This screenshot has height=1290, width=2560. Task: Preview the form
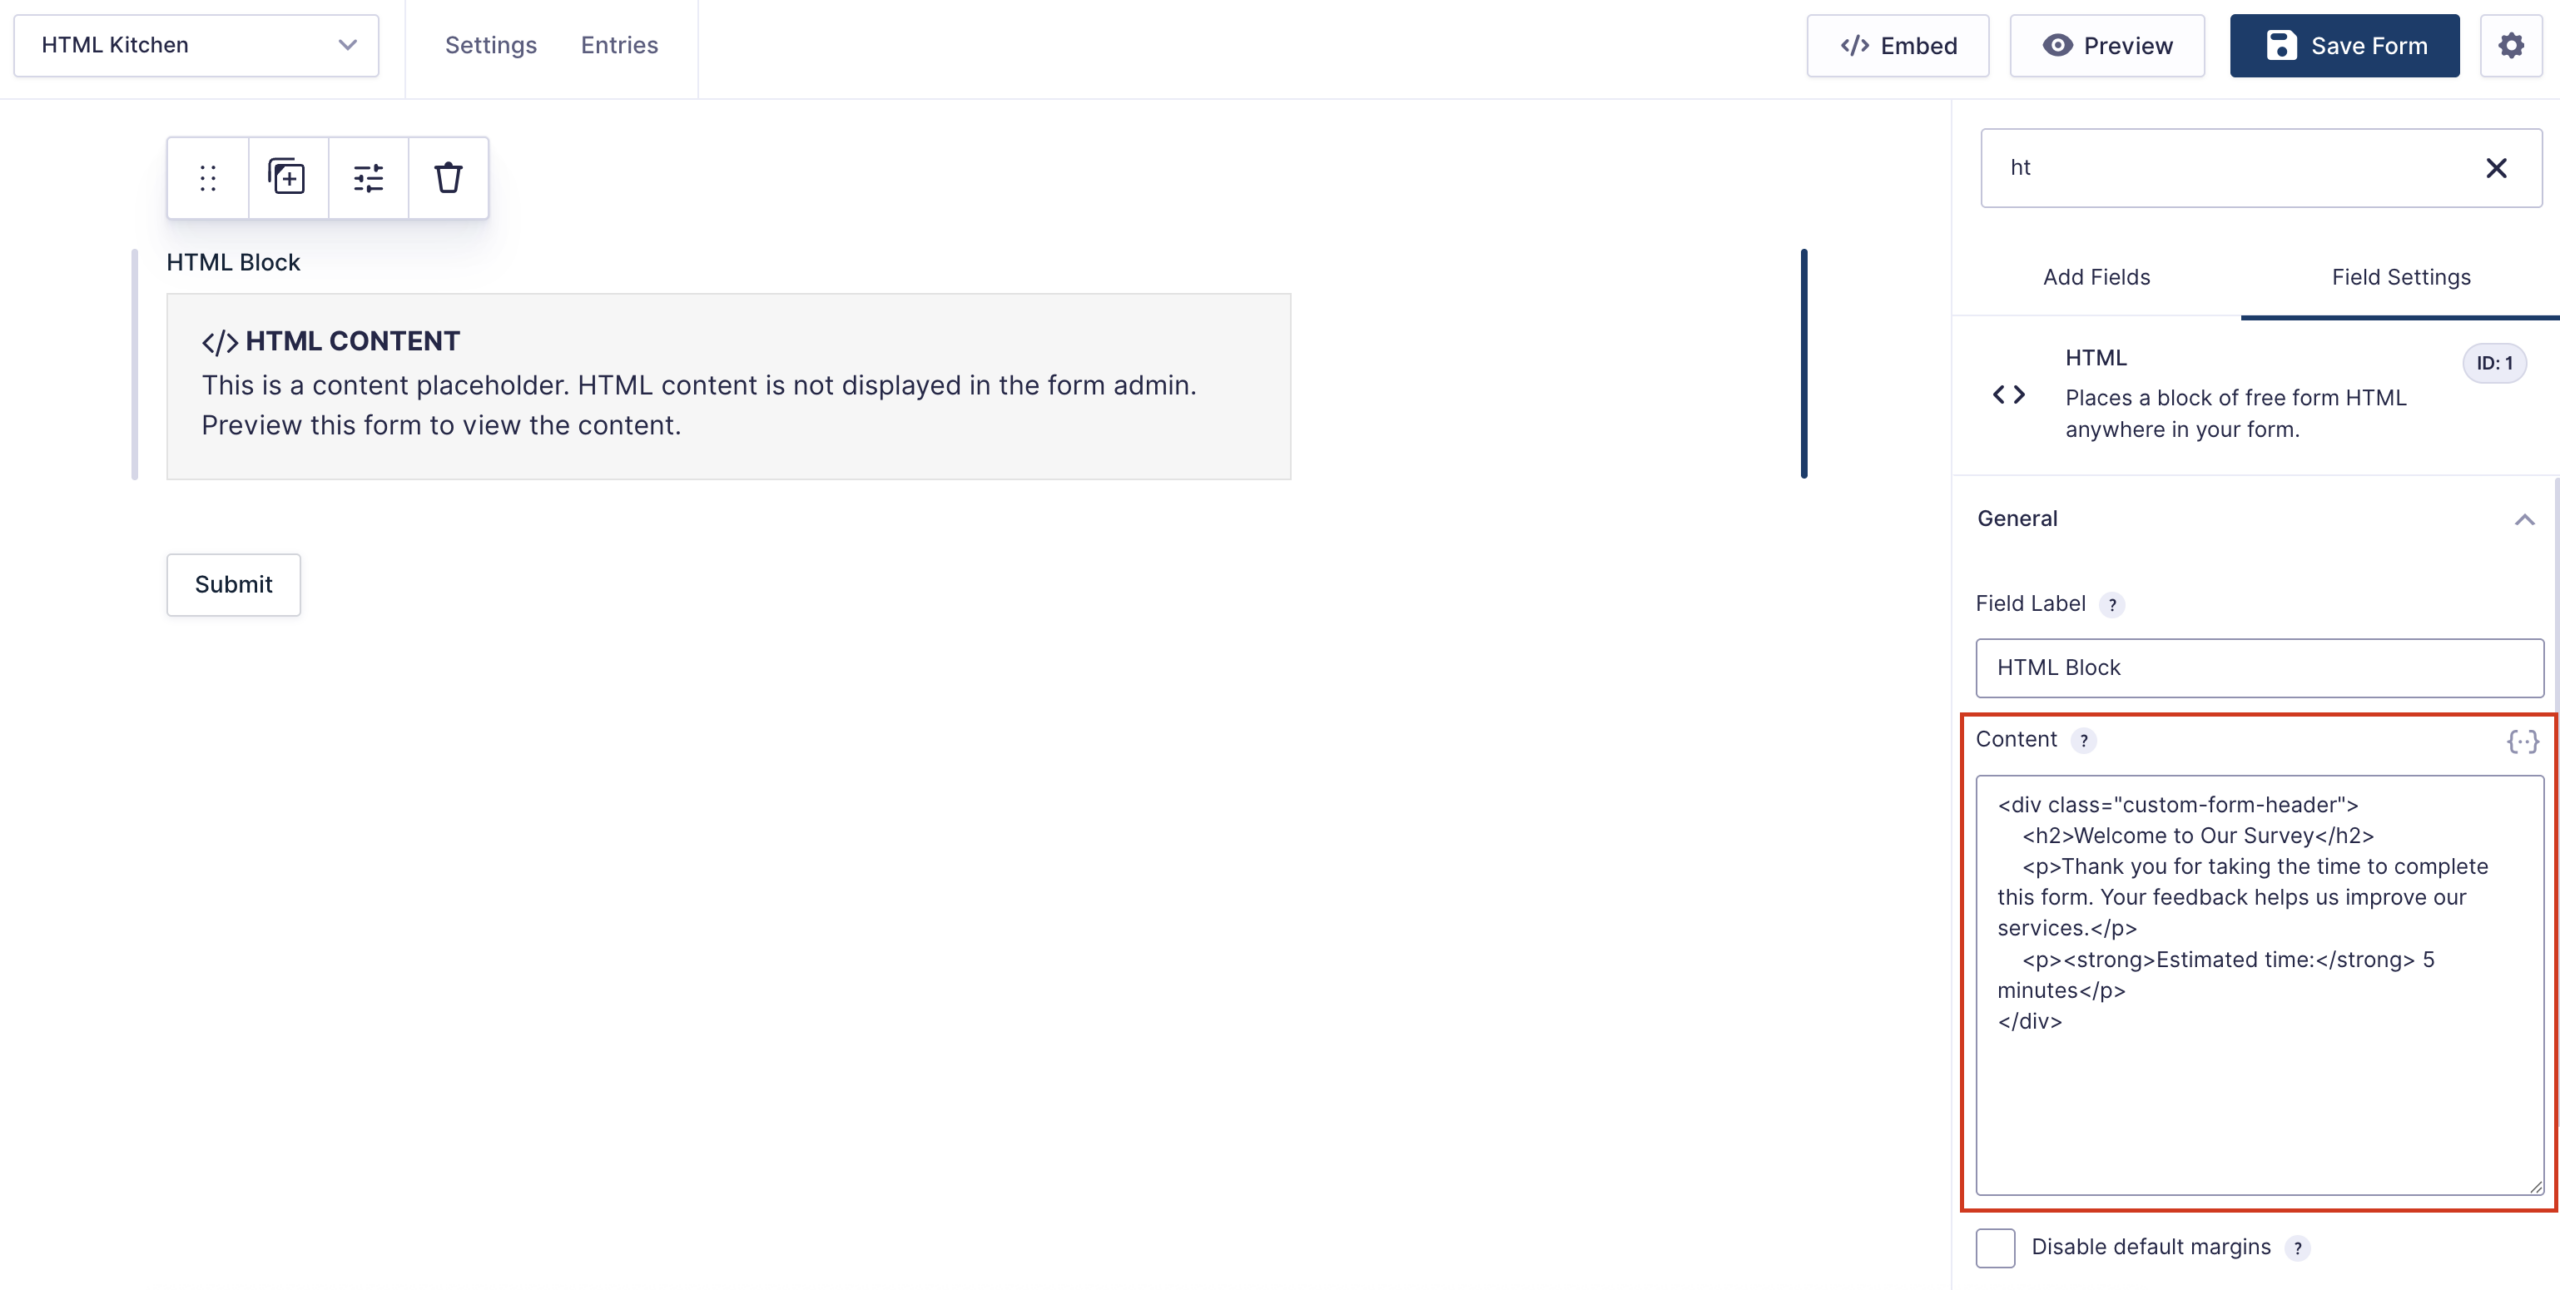(x=2107, y=46)
